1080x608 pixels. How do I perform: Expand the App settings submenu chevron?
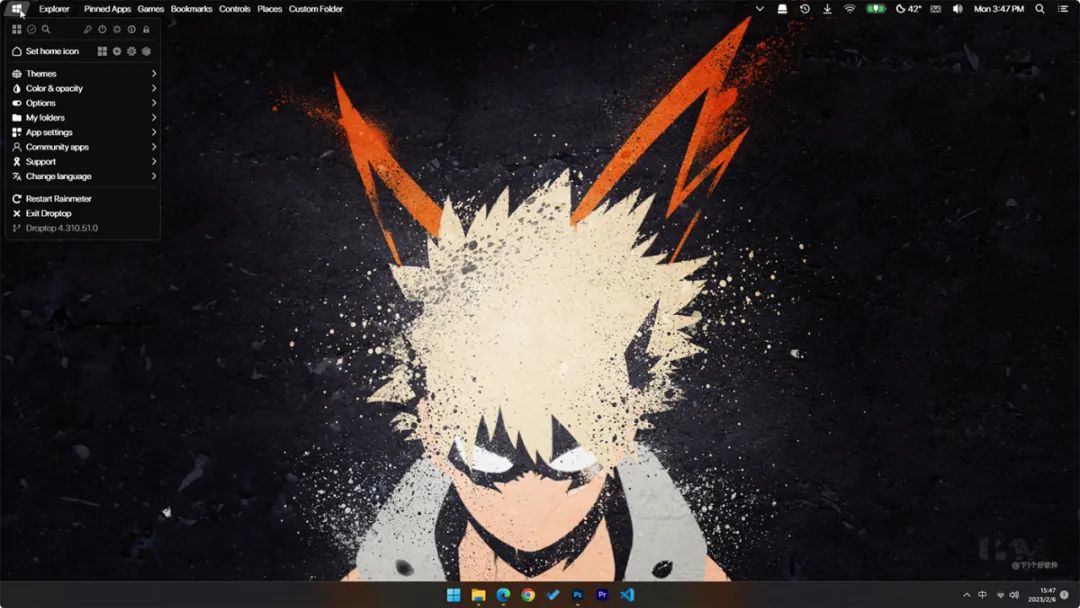pyautogui.click(x=154, y=132)
